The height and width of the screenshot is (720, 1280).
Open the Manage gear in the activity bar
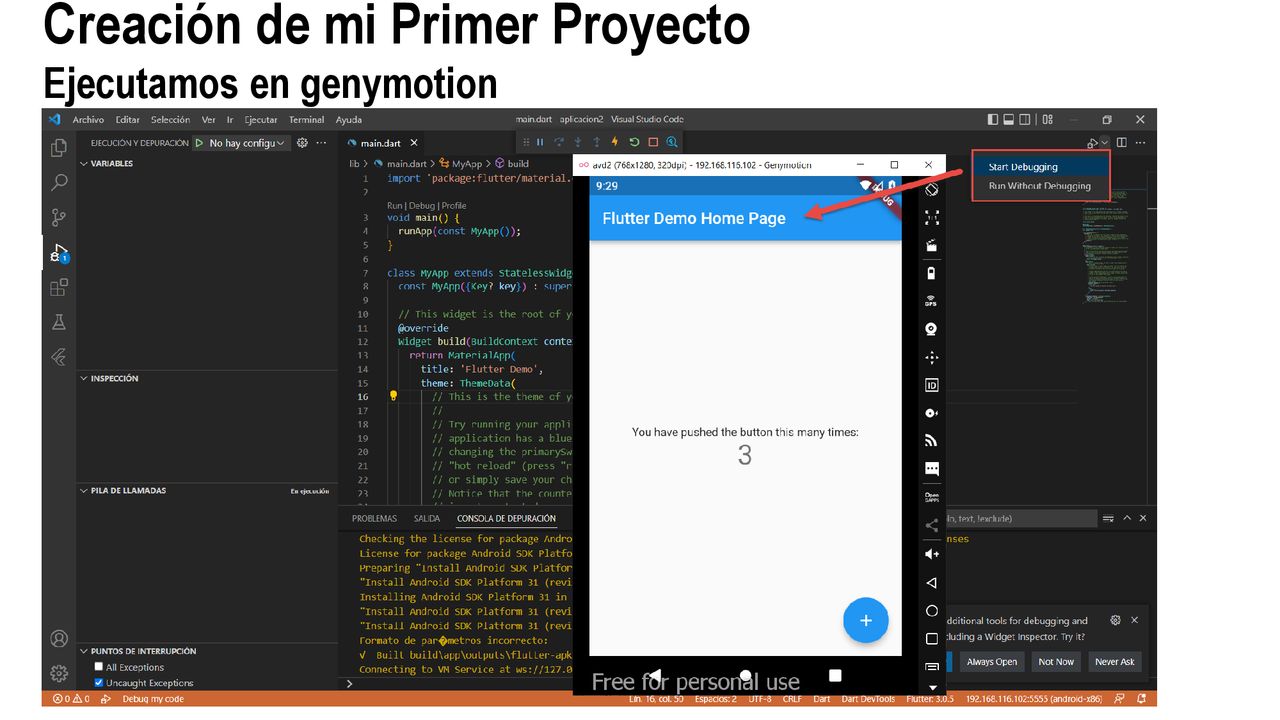(x=59, y=673)
